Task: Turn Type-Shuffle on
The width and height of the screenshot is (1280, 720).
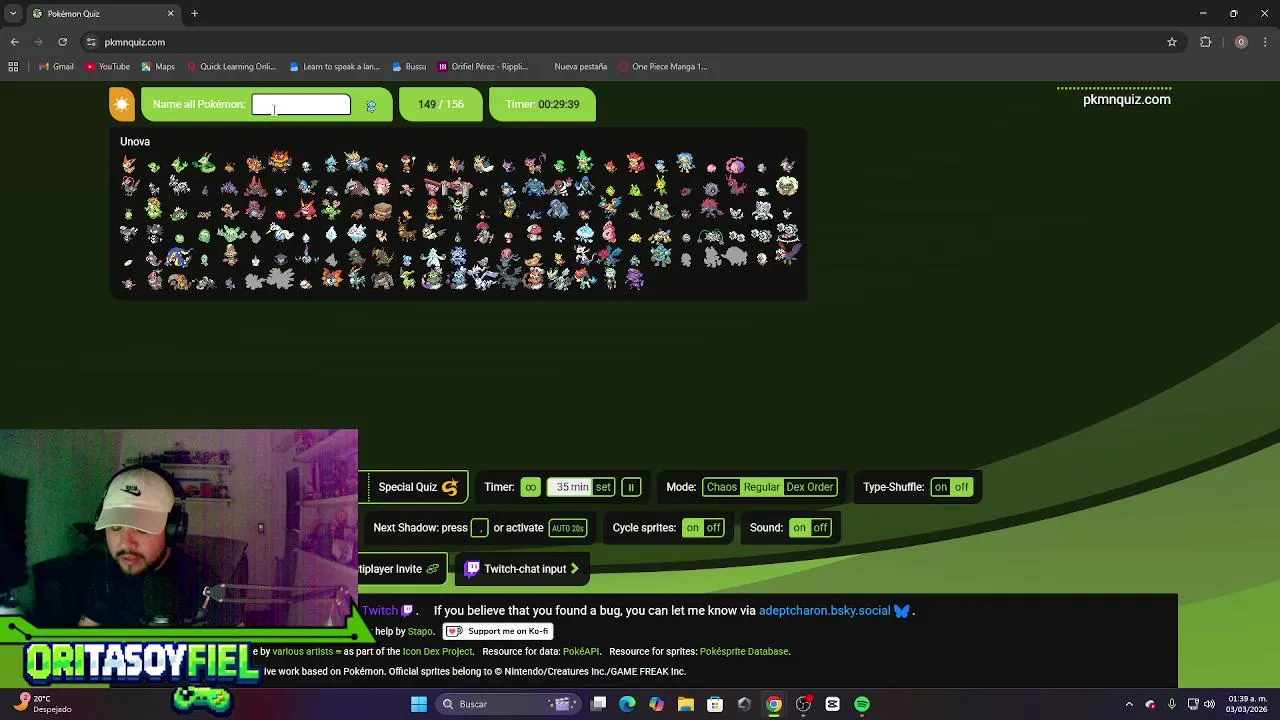Action: pos(941,487)
